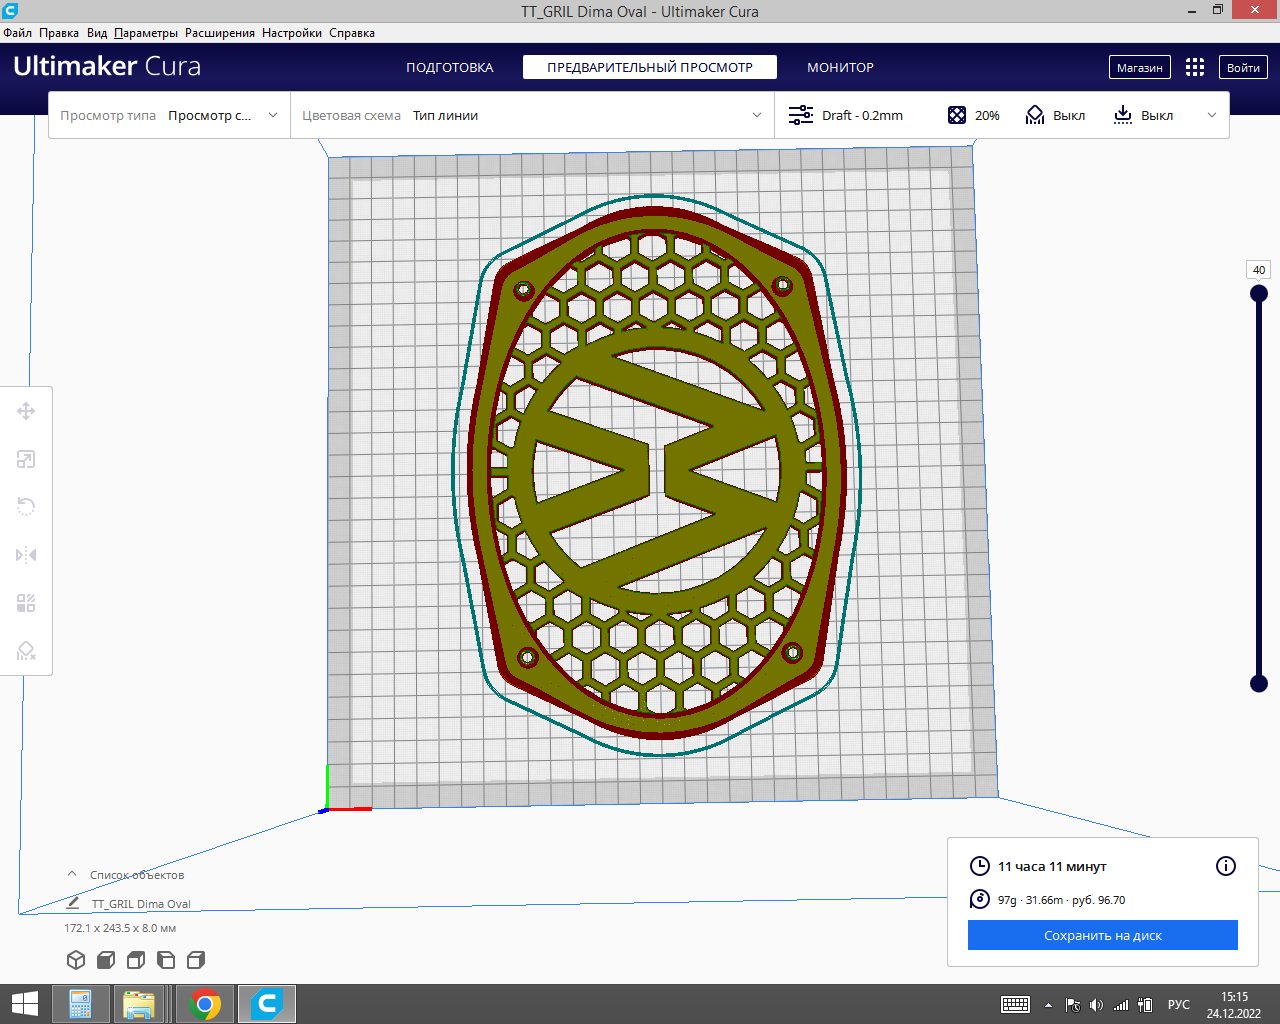1280x1024 pixels.
Task: Click Сохранить на диск button
Action: click(x=1103, y=935)
